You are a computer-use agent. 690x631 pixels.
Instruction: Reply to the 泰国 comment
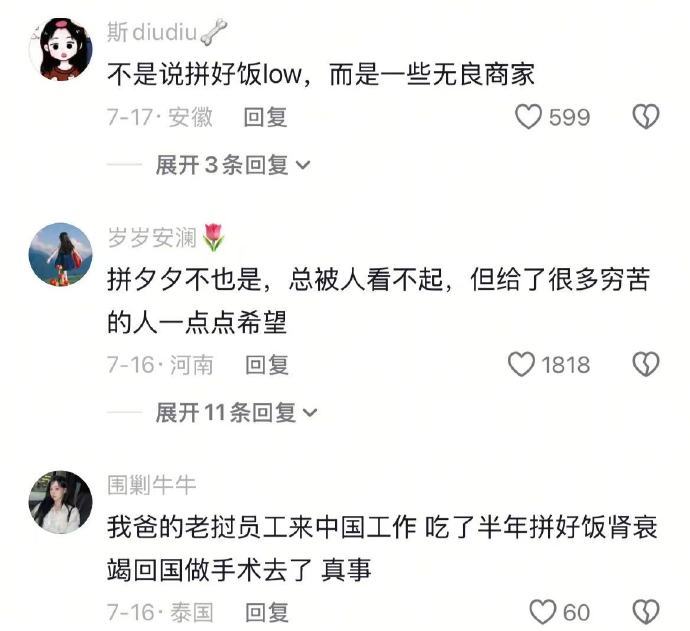point(267,613)
